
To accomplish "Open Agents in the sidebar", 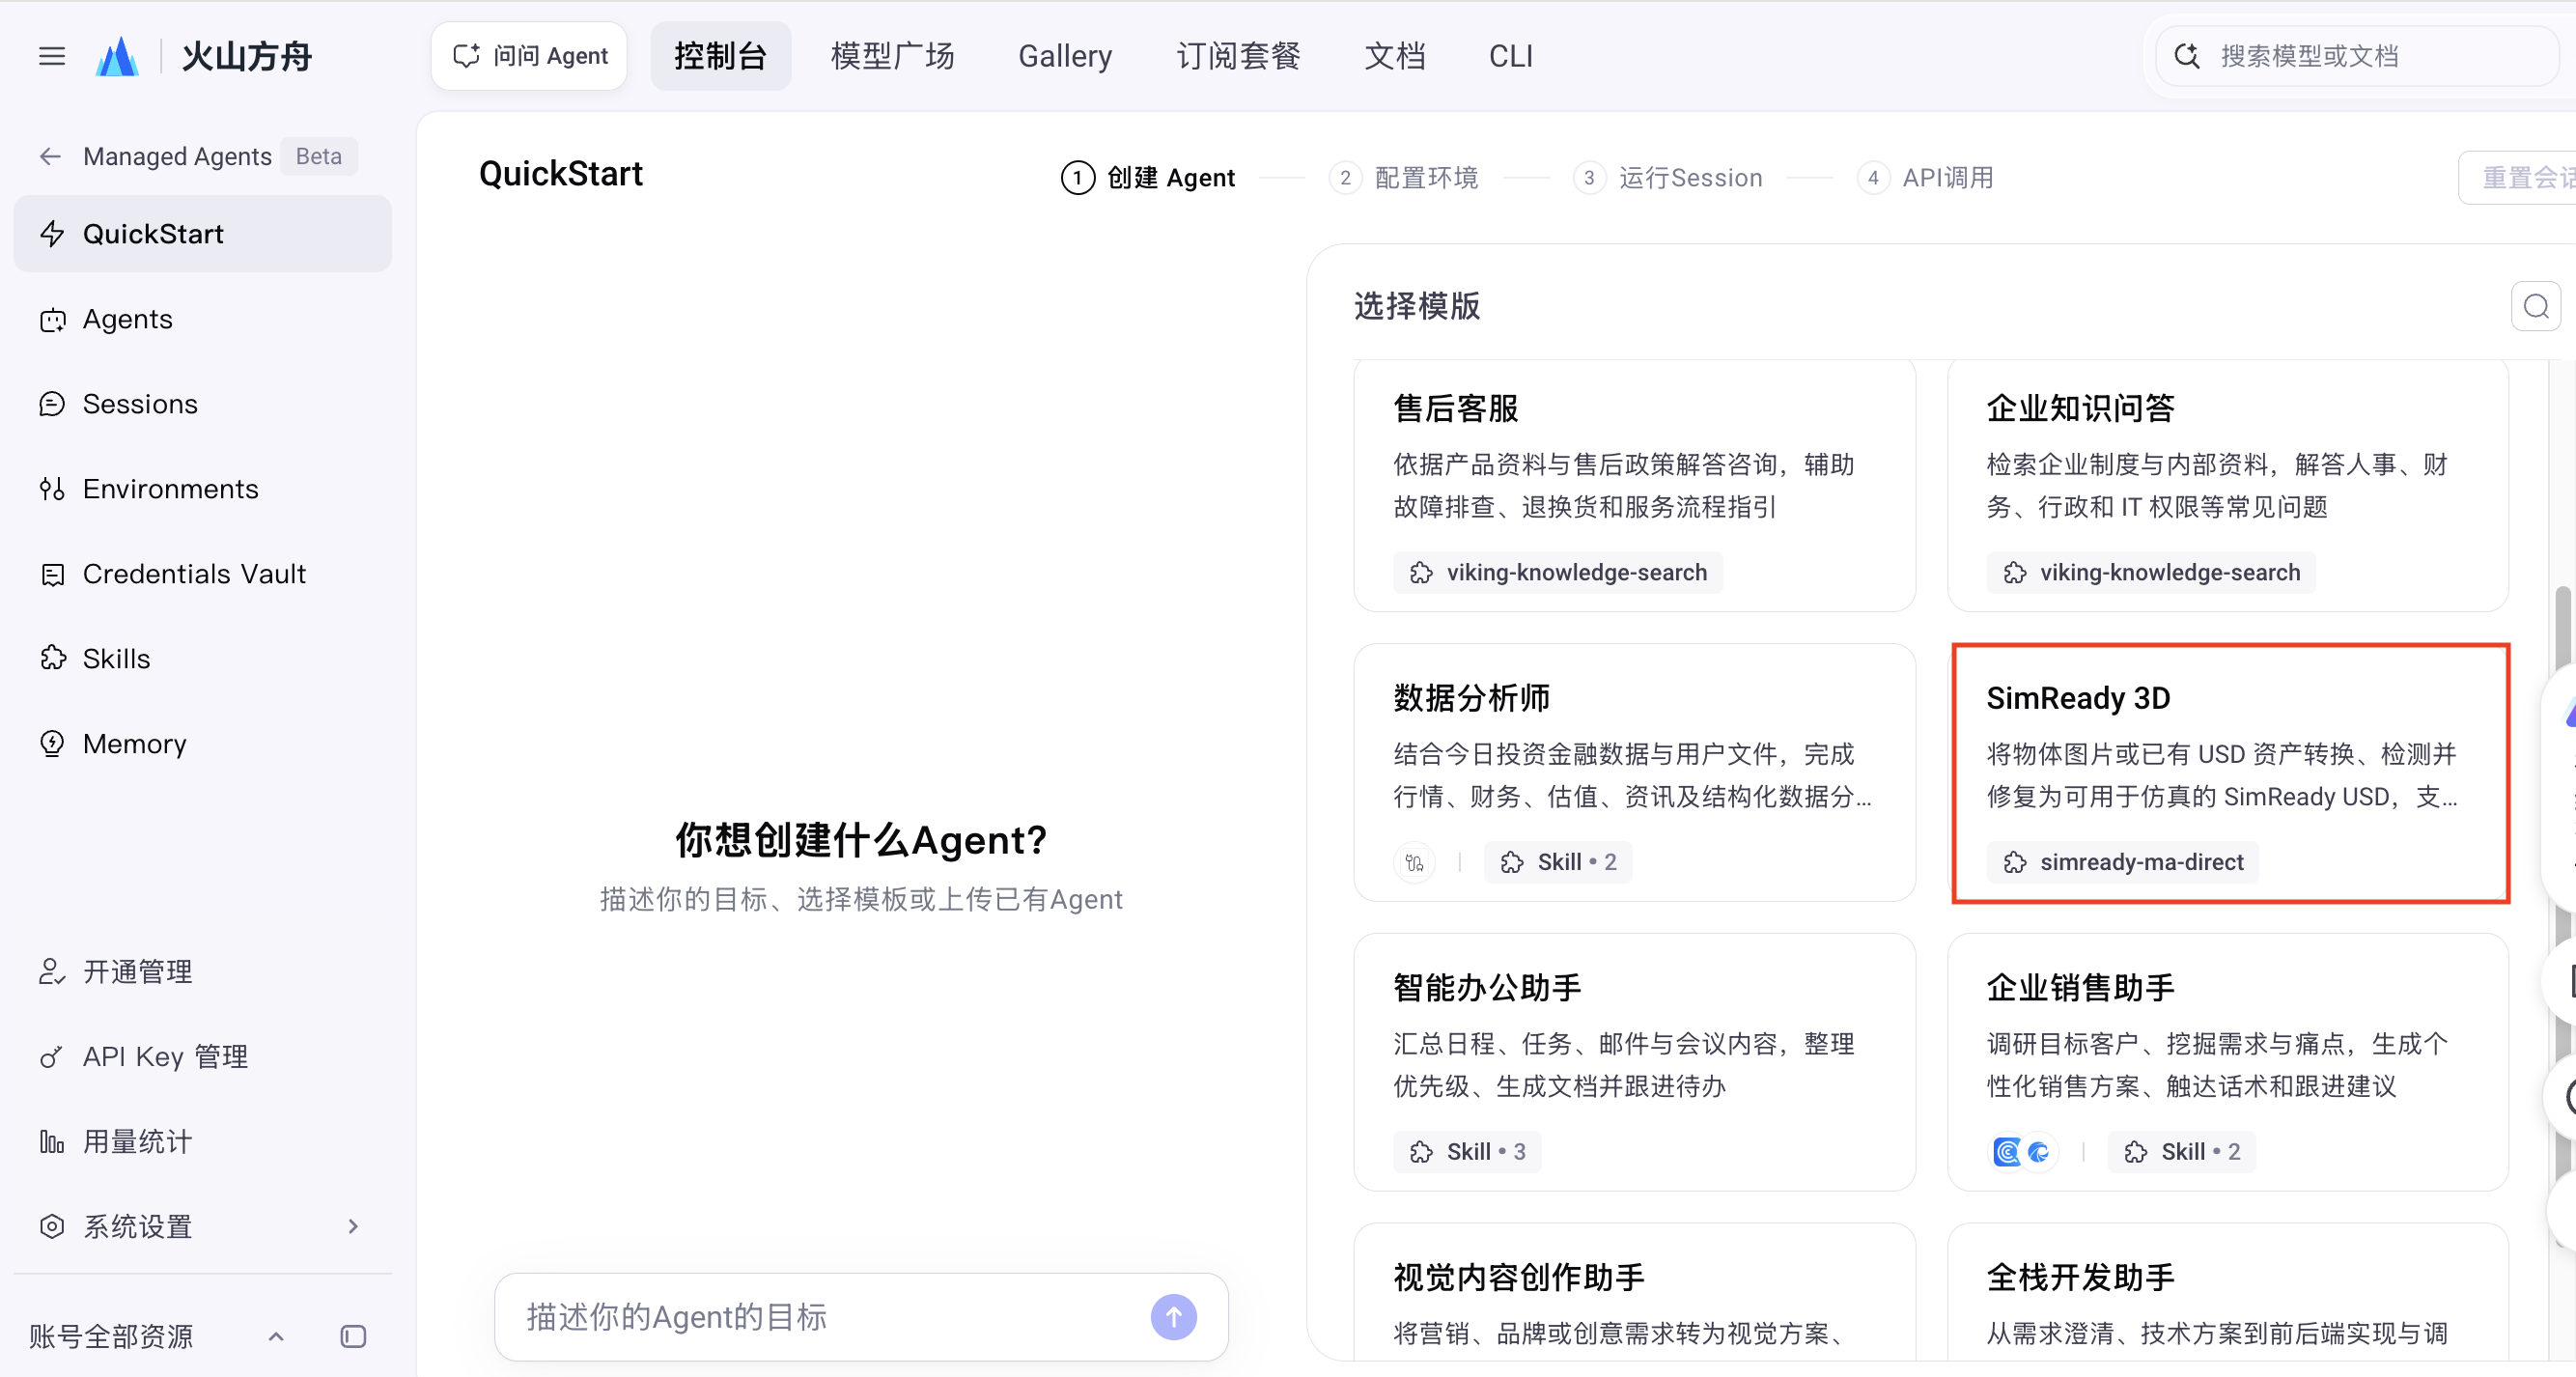I will (202, 319).
